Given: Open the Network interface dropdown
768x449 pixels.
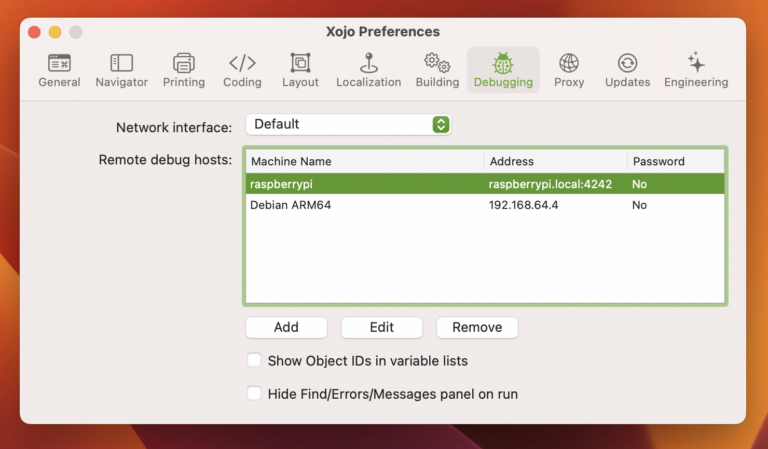Looking at the screenshot, I should click(x=348, y=124).
